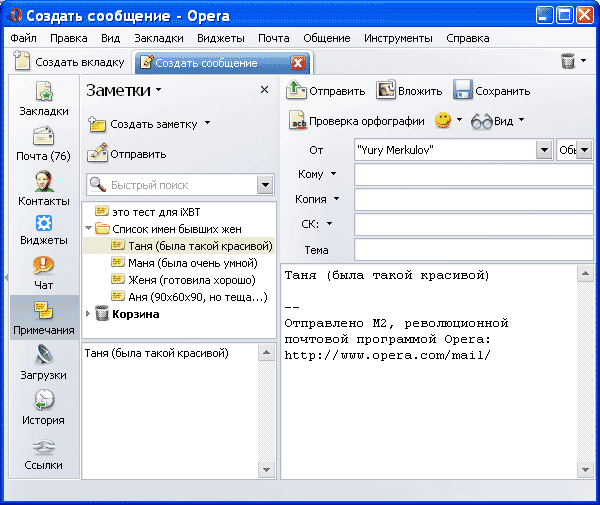Open the Кому label dropdown
This screenshot has height=505, width=600.
[333, 174]
